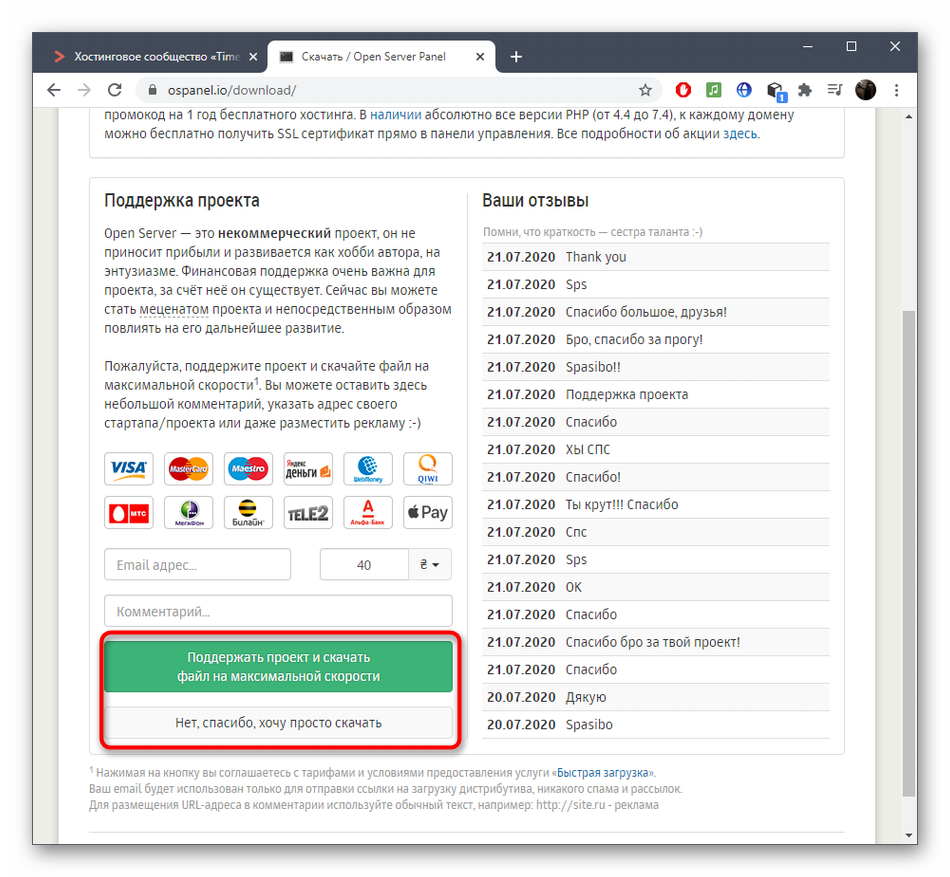
Task: Choose QIWI payment icon
Action: pos(428,468)
